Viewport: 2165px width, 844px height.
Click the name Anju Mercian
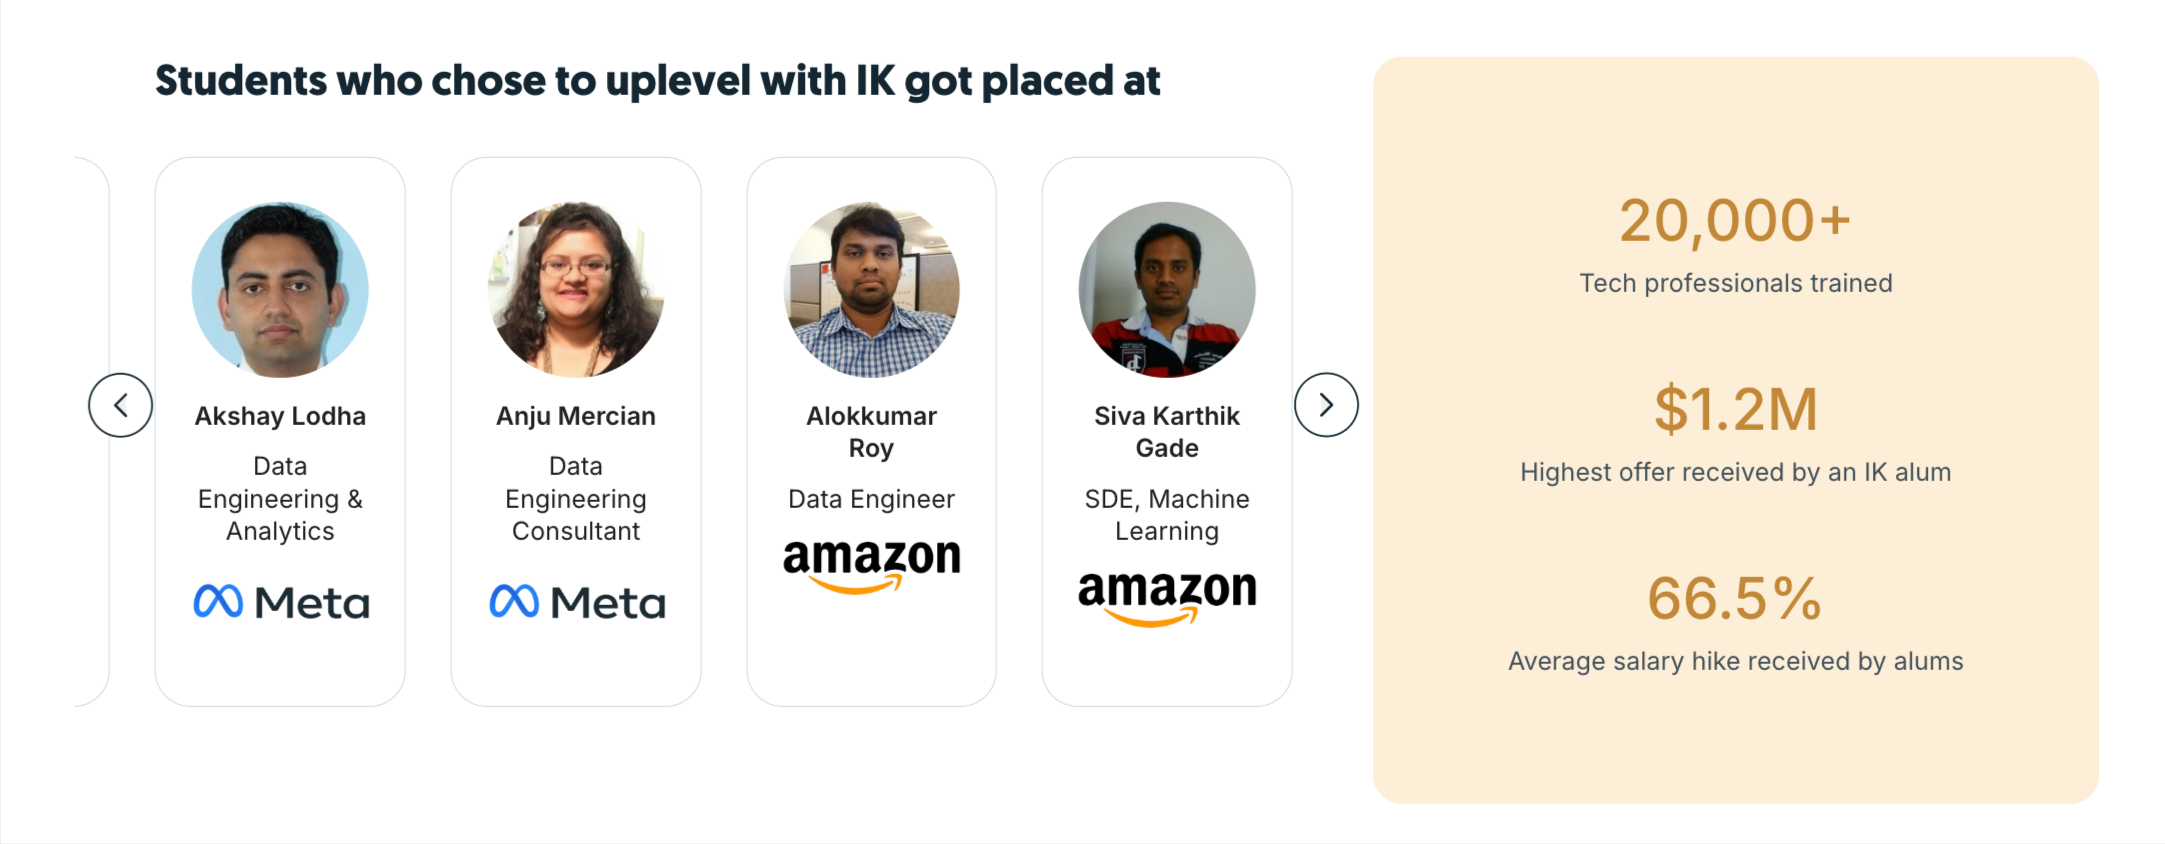(576, 416)
